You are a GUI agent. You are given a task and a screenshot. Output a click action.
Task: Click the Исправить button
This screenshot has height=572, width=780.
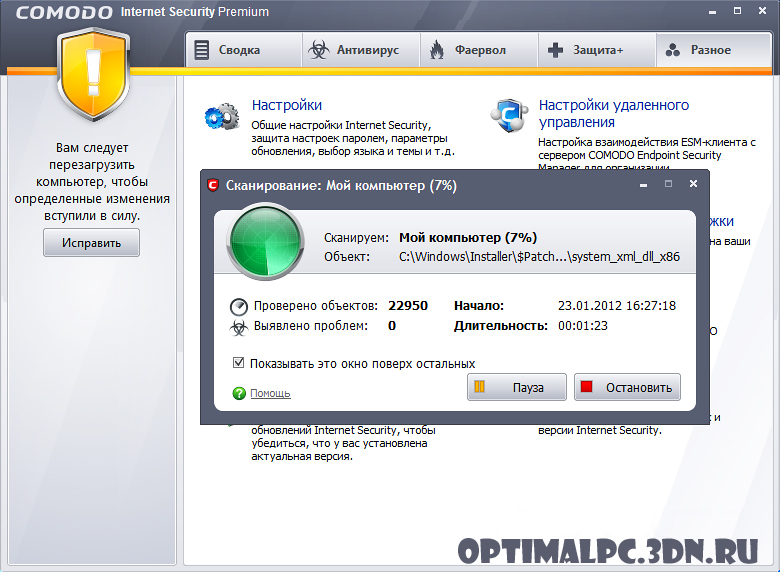91,243
